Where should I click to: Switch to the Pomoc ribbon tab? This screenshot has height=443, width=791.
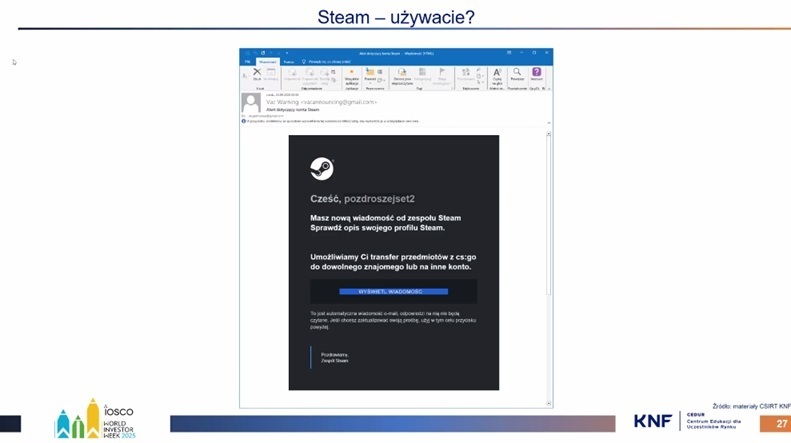tap(289, 61)
